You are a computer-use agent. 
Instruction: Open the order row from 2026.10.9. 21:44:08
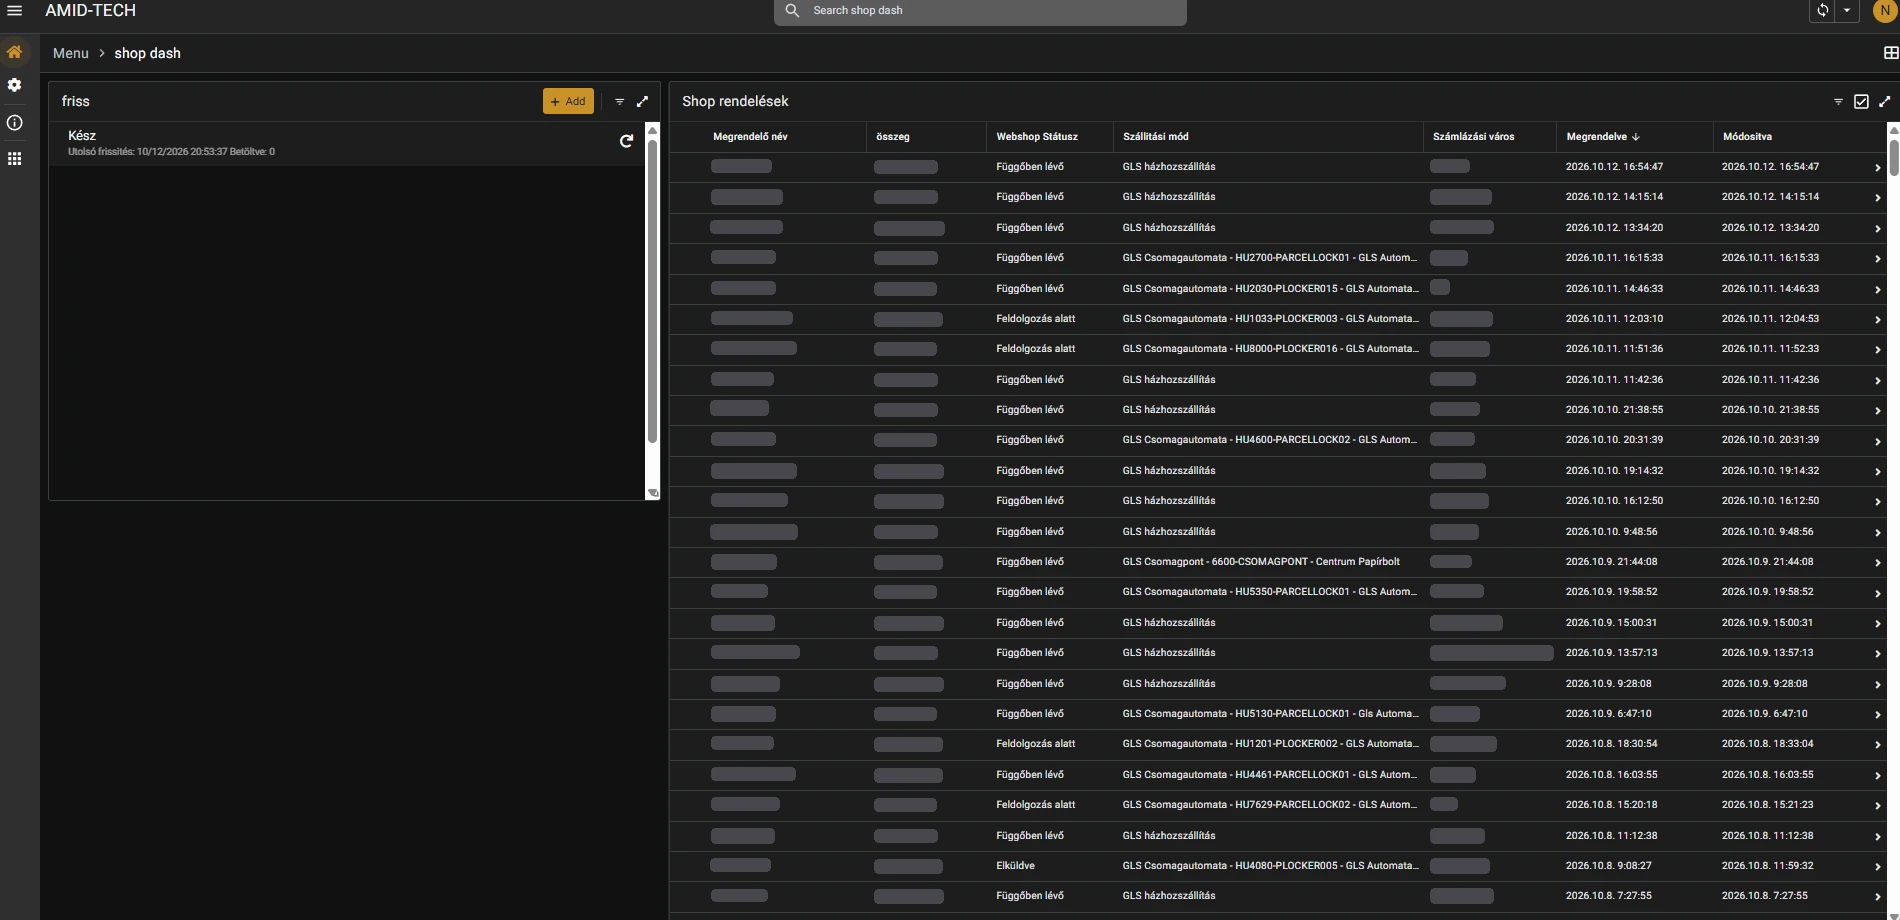coord(1278,562)
